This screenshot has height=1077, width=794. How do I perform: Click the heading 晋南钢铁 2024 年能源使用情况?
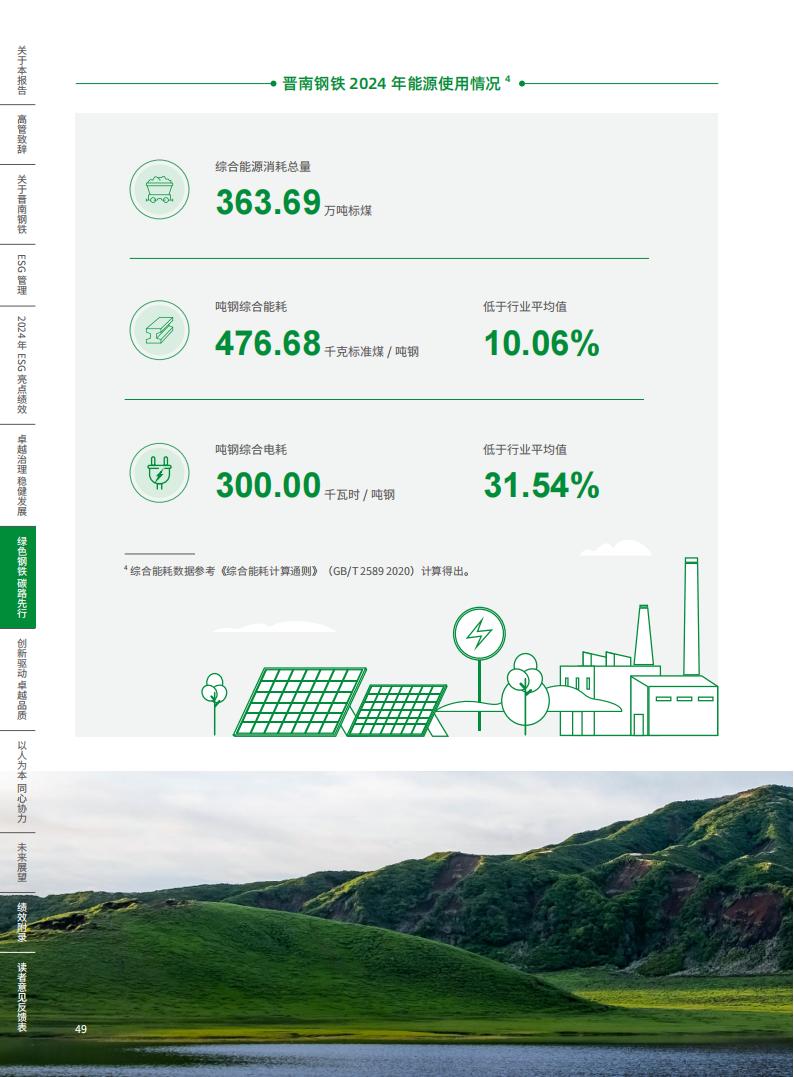click(392, 84)
